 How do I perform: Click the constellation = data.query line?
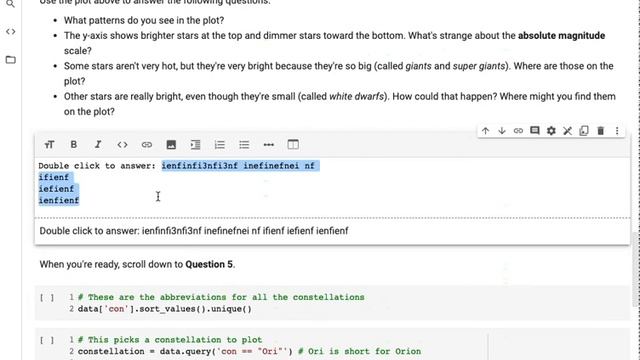(x=249, y=351)
